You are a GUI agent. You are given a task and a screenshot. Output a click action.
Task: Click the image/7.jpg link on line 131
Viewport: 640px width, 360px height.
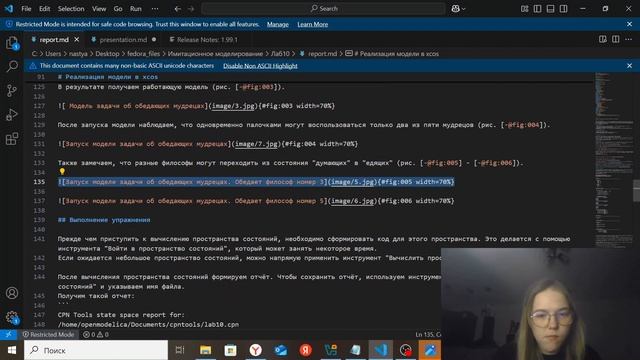pos(256,144)
